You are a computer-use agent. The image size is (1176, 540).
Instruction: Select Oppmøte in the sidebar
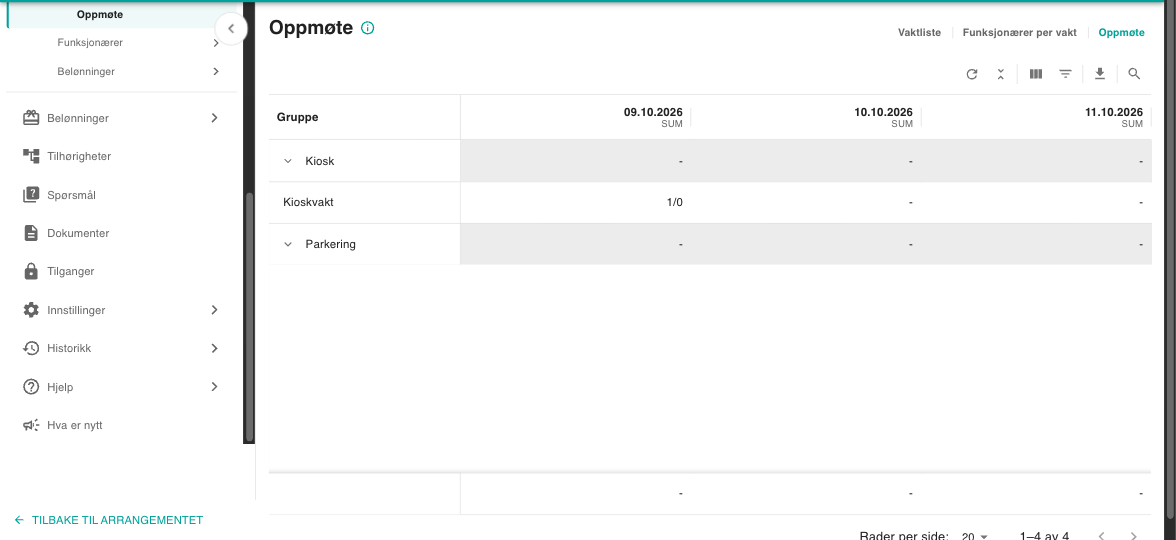100,14
